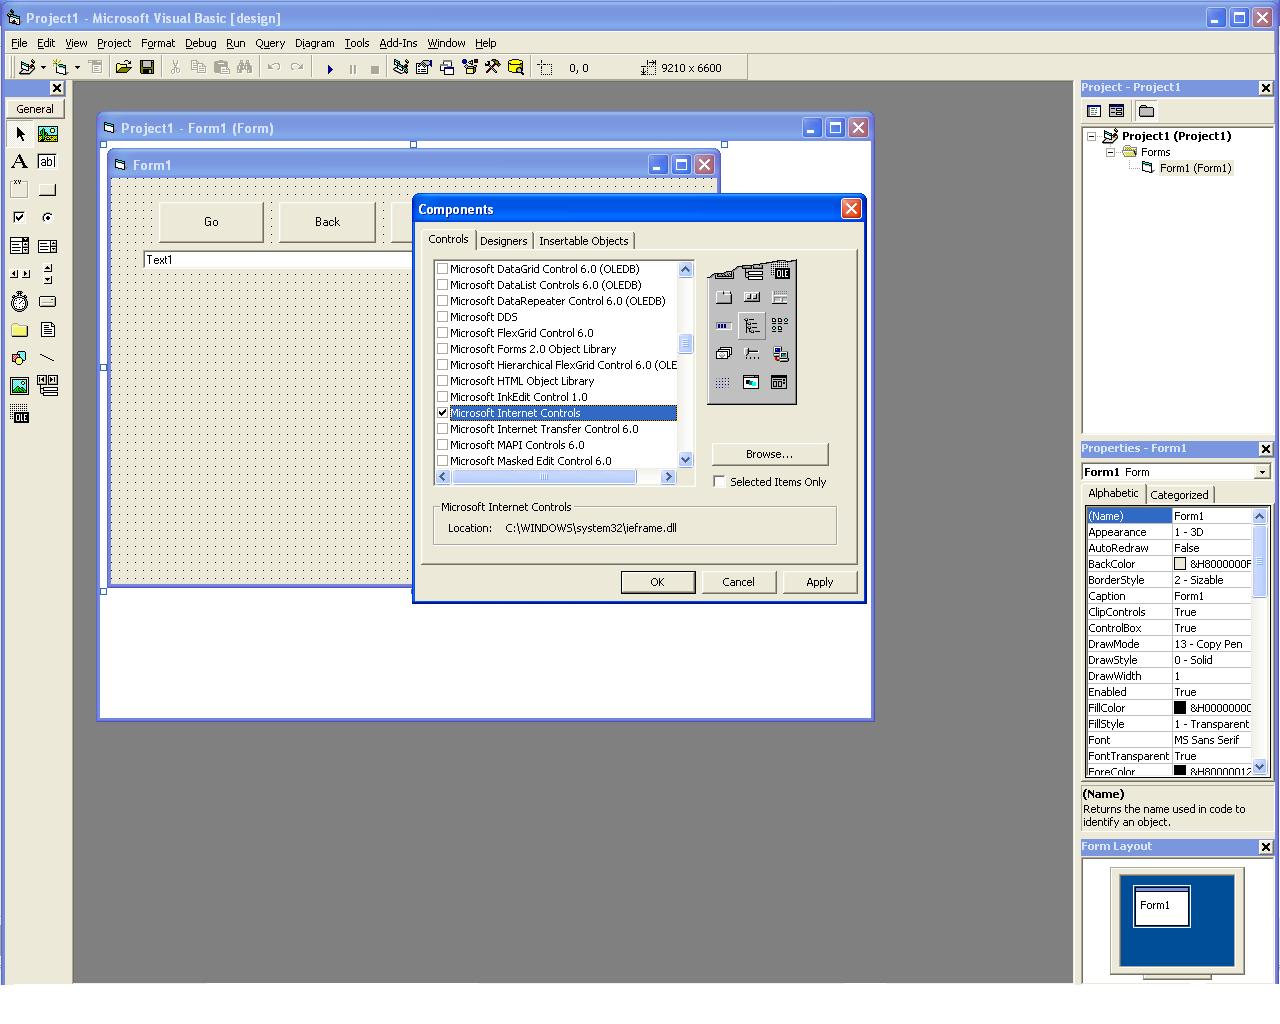Collapse the Project1 (Project1) tree node

click(1092, 136)
